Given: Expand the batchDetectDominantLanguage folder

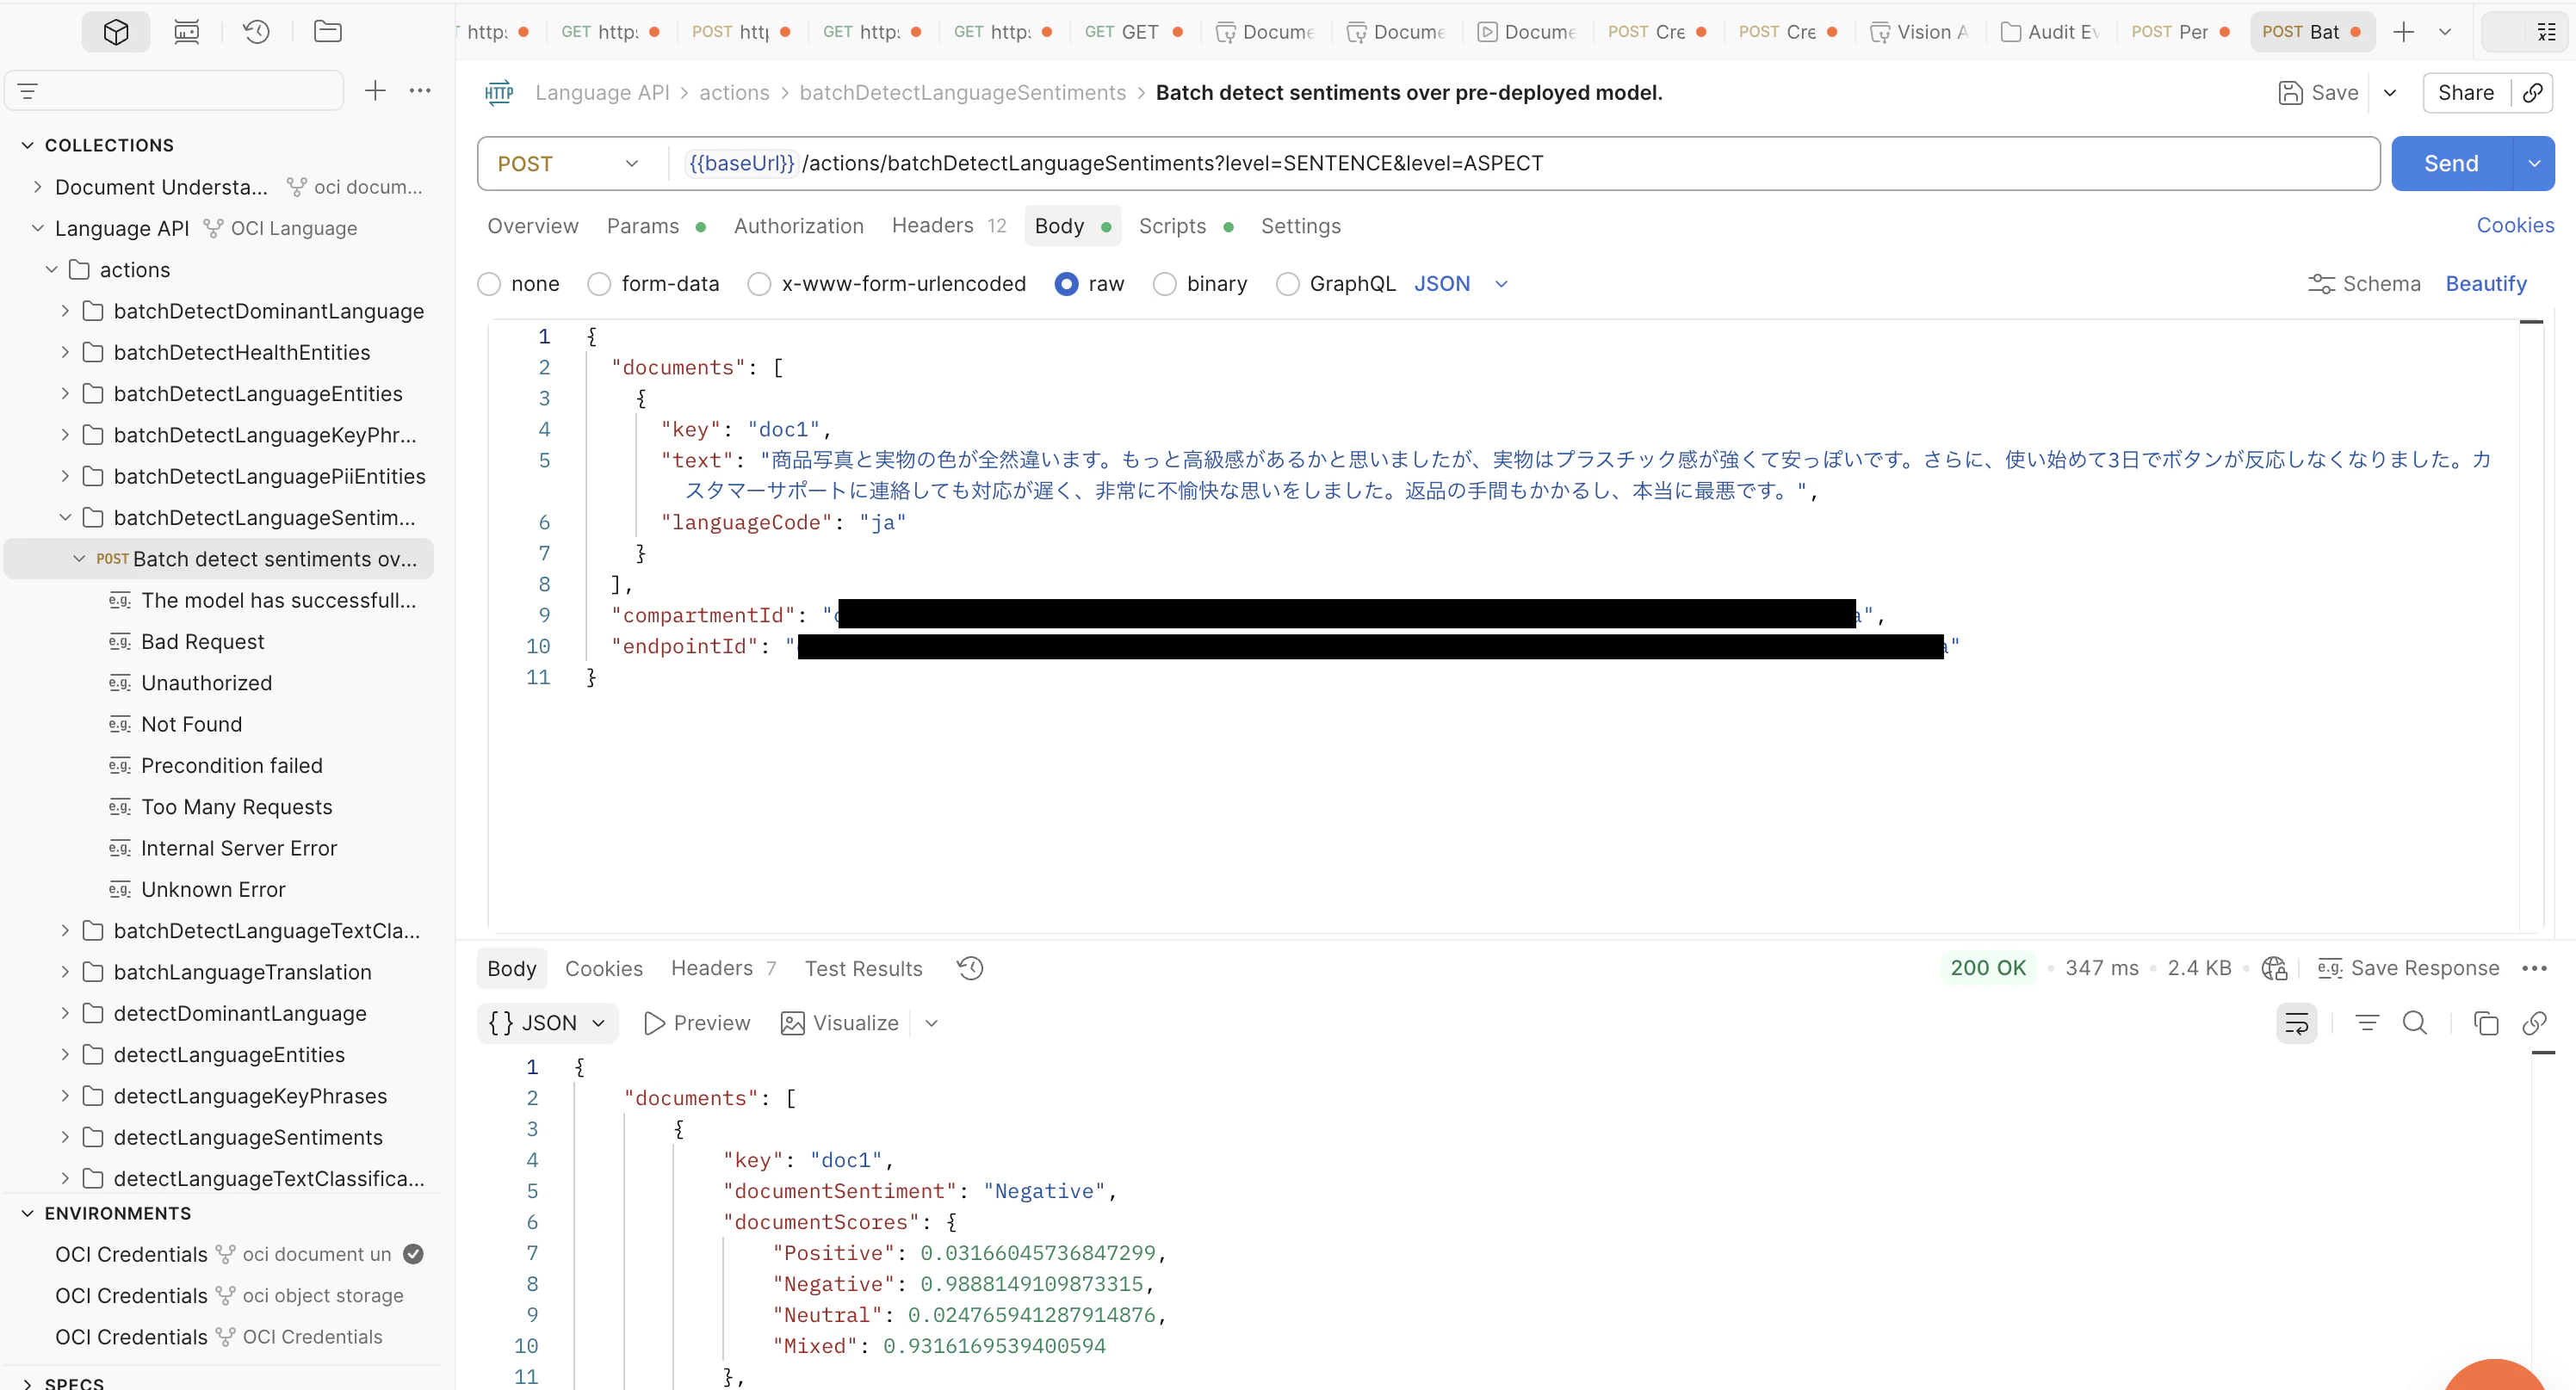Looking at the screenshot, I should (65, 311).
